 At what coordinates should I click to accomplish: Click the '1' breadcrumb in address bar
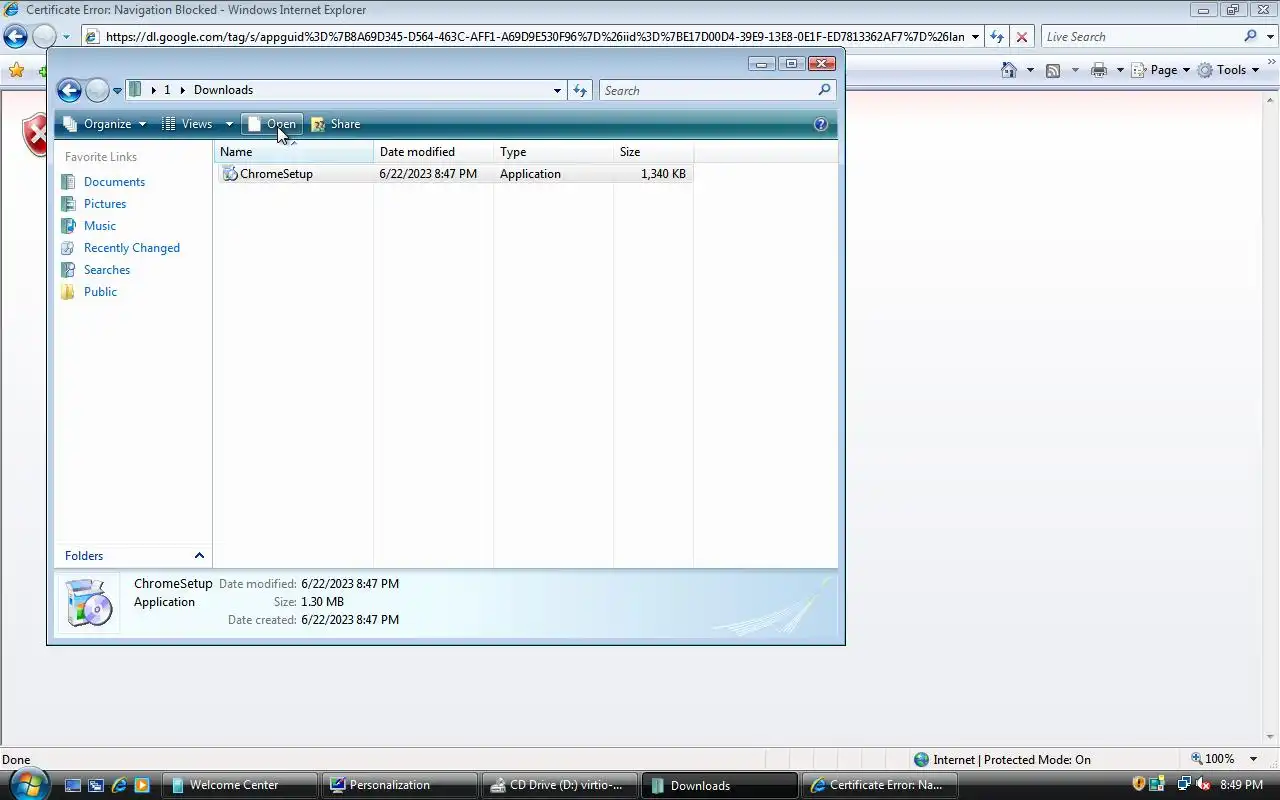[x=167, y=90]
